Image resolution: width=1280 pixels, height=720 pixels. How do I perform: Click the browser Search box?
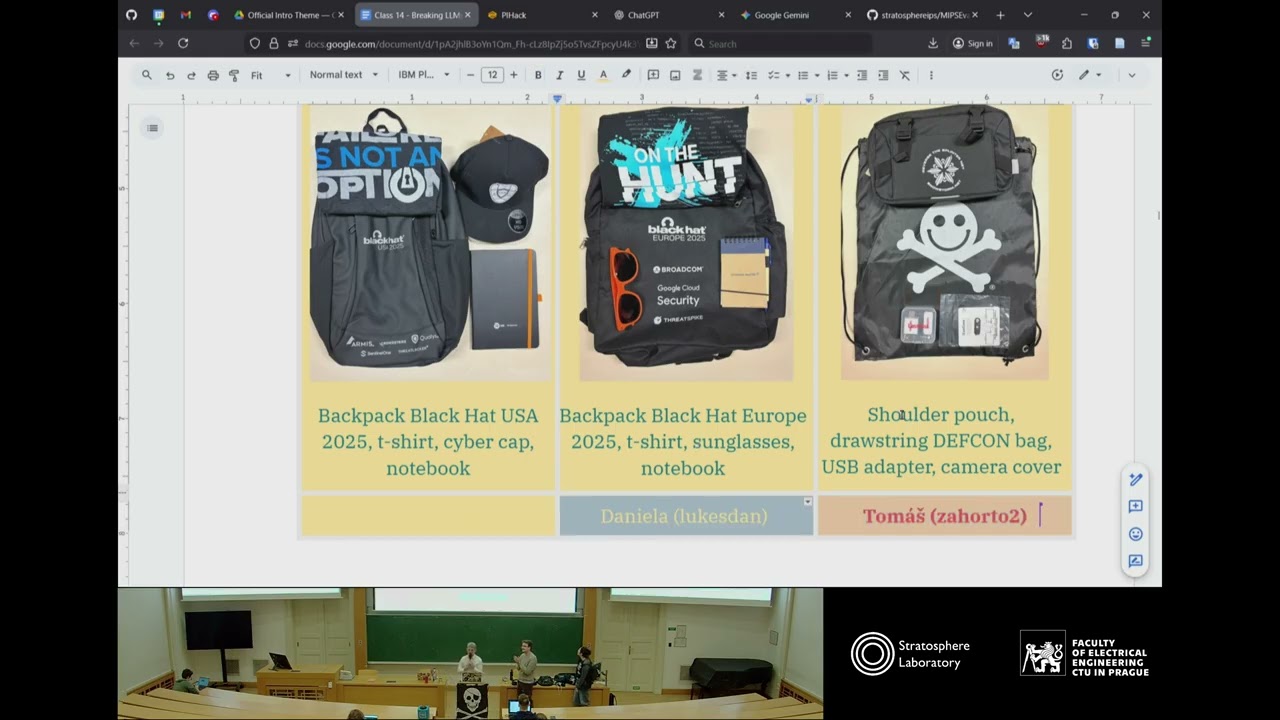(x=780, y=43)
